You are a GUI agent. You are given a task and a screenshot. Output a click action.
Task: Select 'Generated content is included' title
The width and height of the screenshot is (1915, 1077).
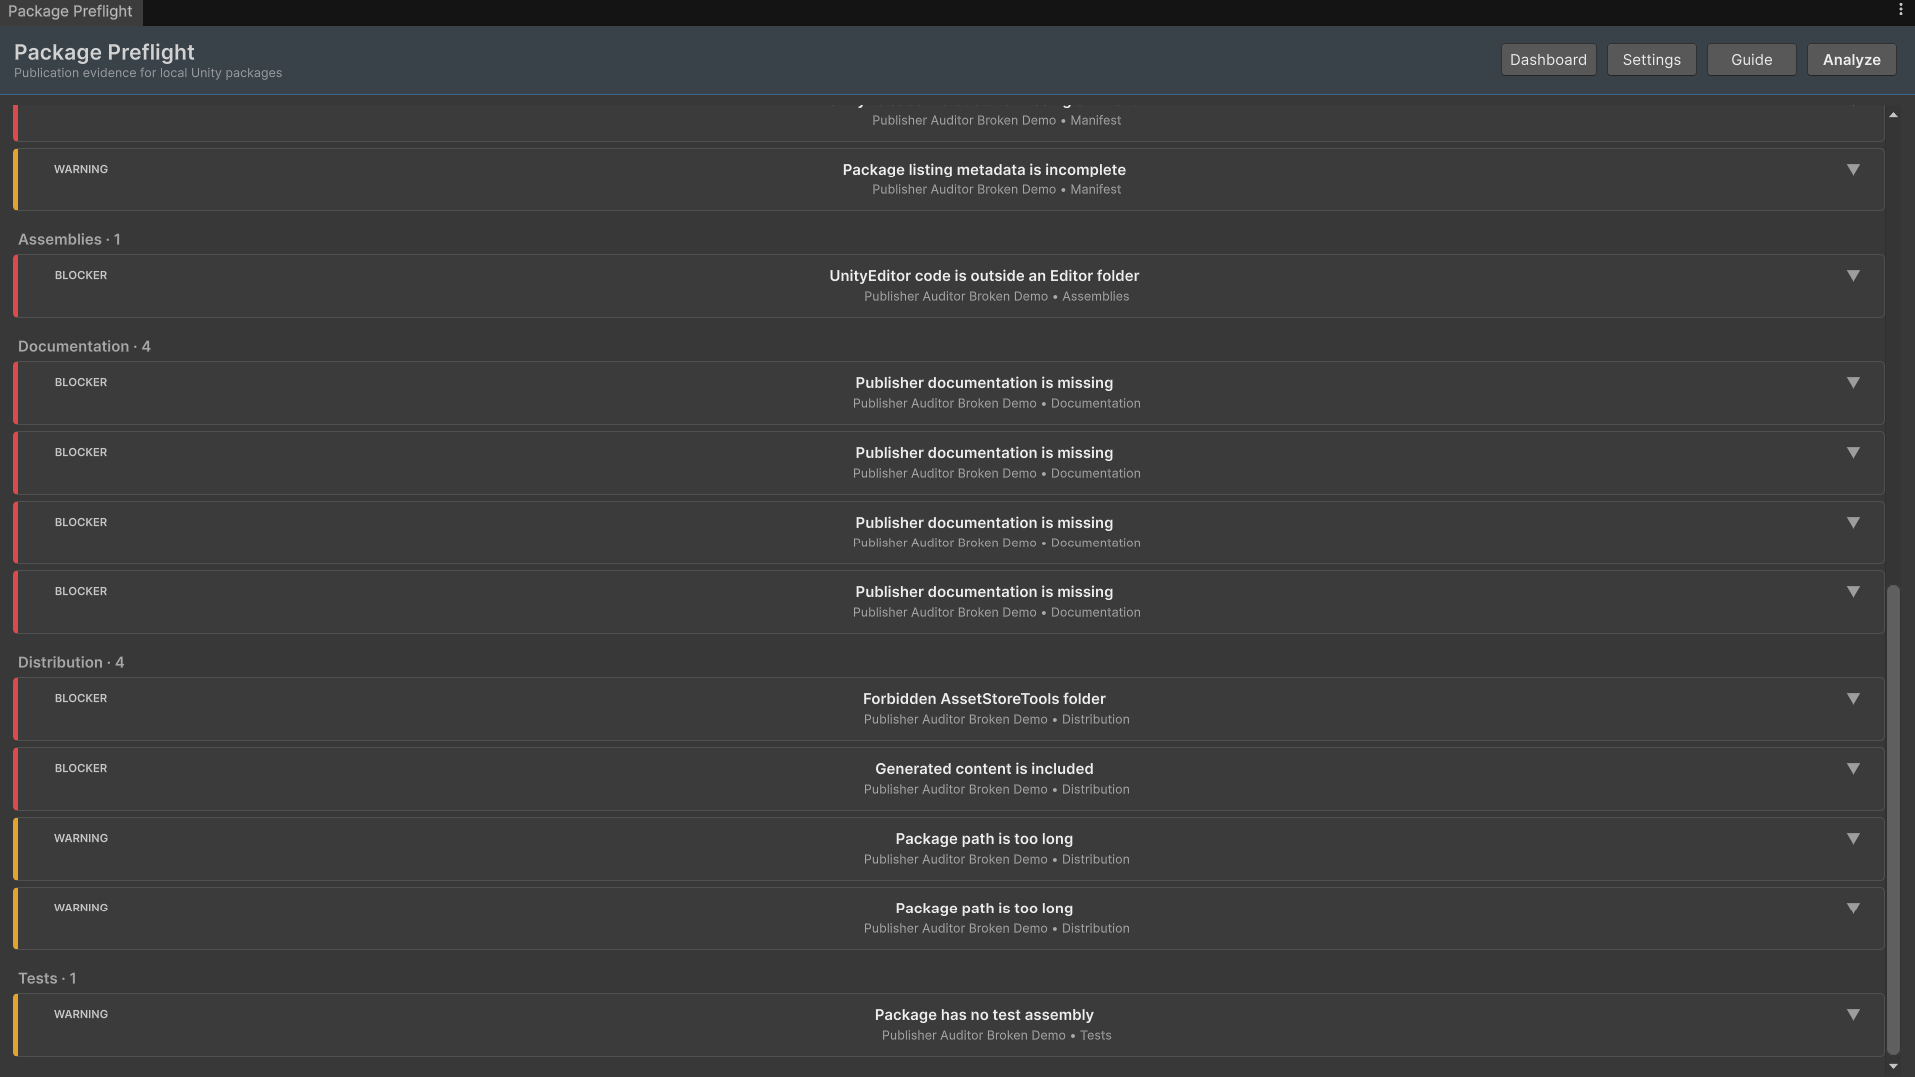click(984, 769)
